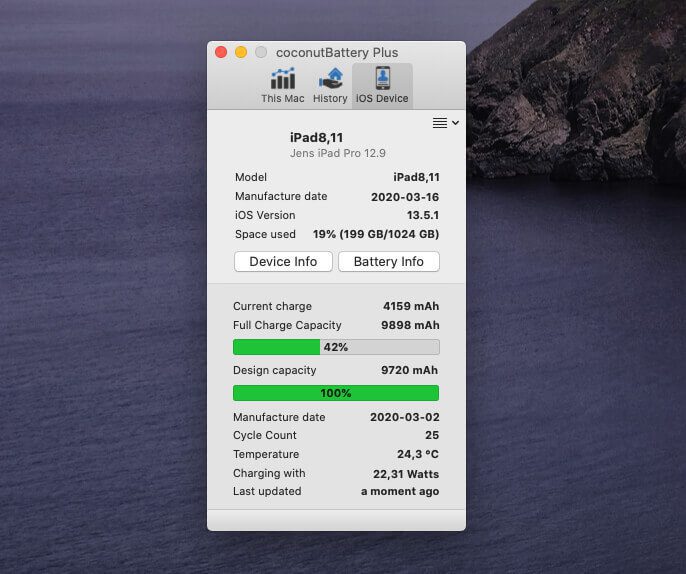
Task: Click the 42% current charge progress bar
Action: (x=336, y=347)
